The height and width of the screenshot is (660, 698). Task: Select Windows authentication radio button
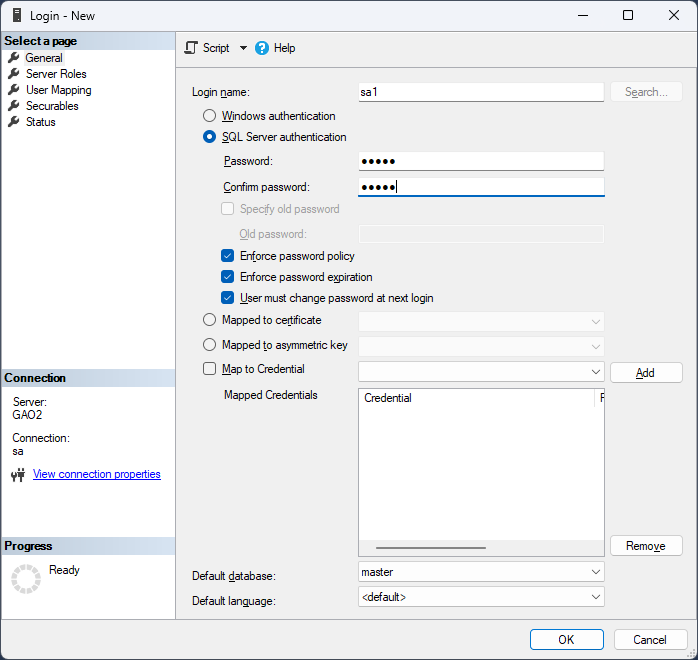pos(209,116)
